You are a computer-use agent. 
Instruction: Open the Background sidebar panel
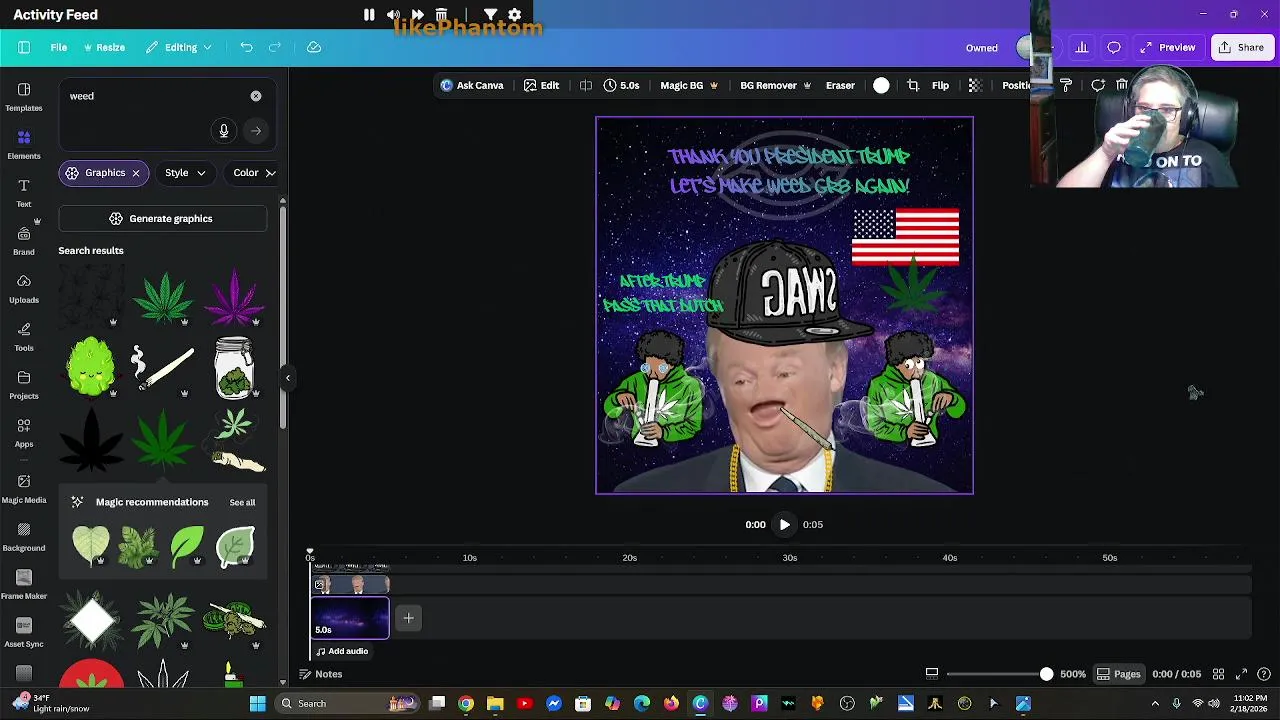[24, 537]
